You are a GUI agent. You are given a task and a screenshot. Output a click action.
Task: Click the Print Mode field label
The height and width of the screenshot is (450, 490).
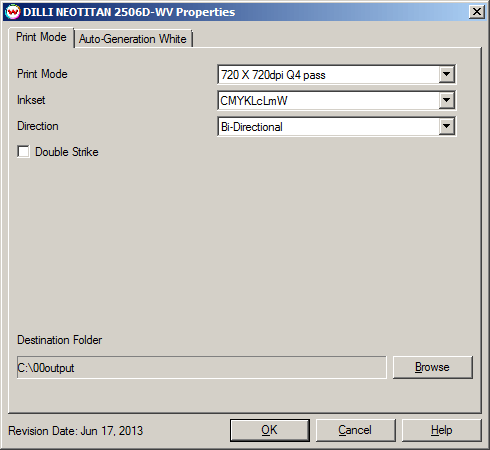pyautogui.click(x=42, y=74)
